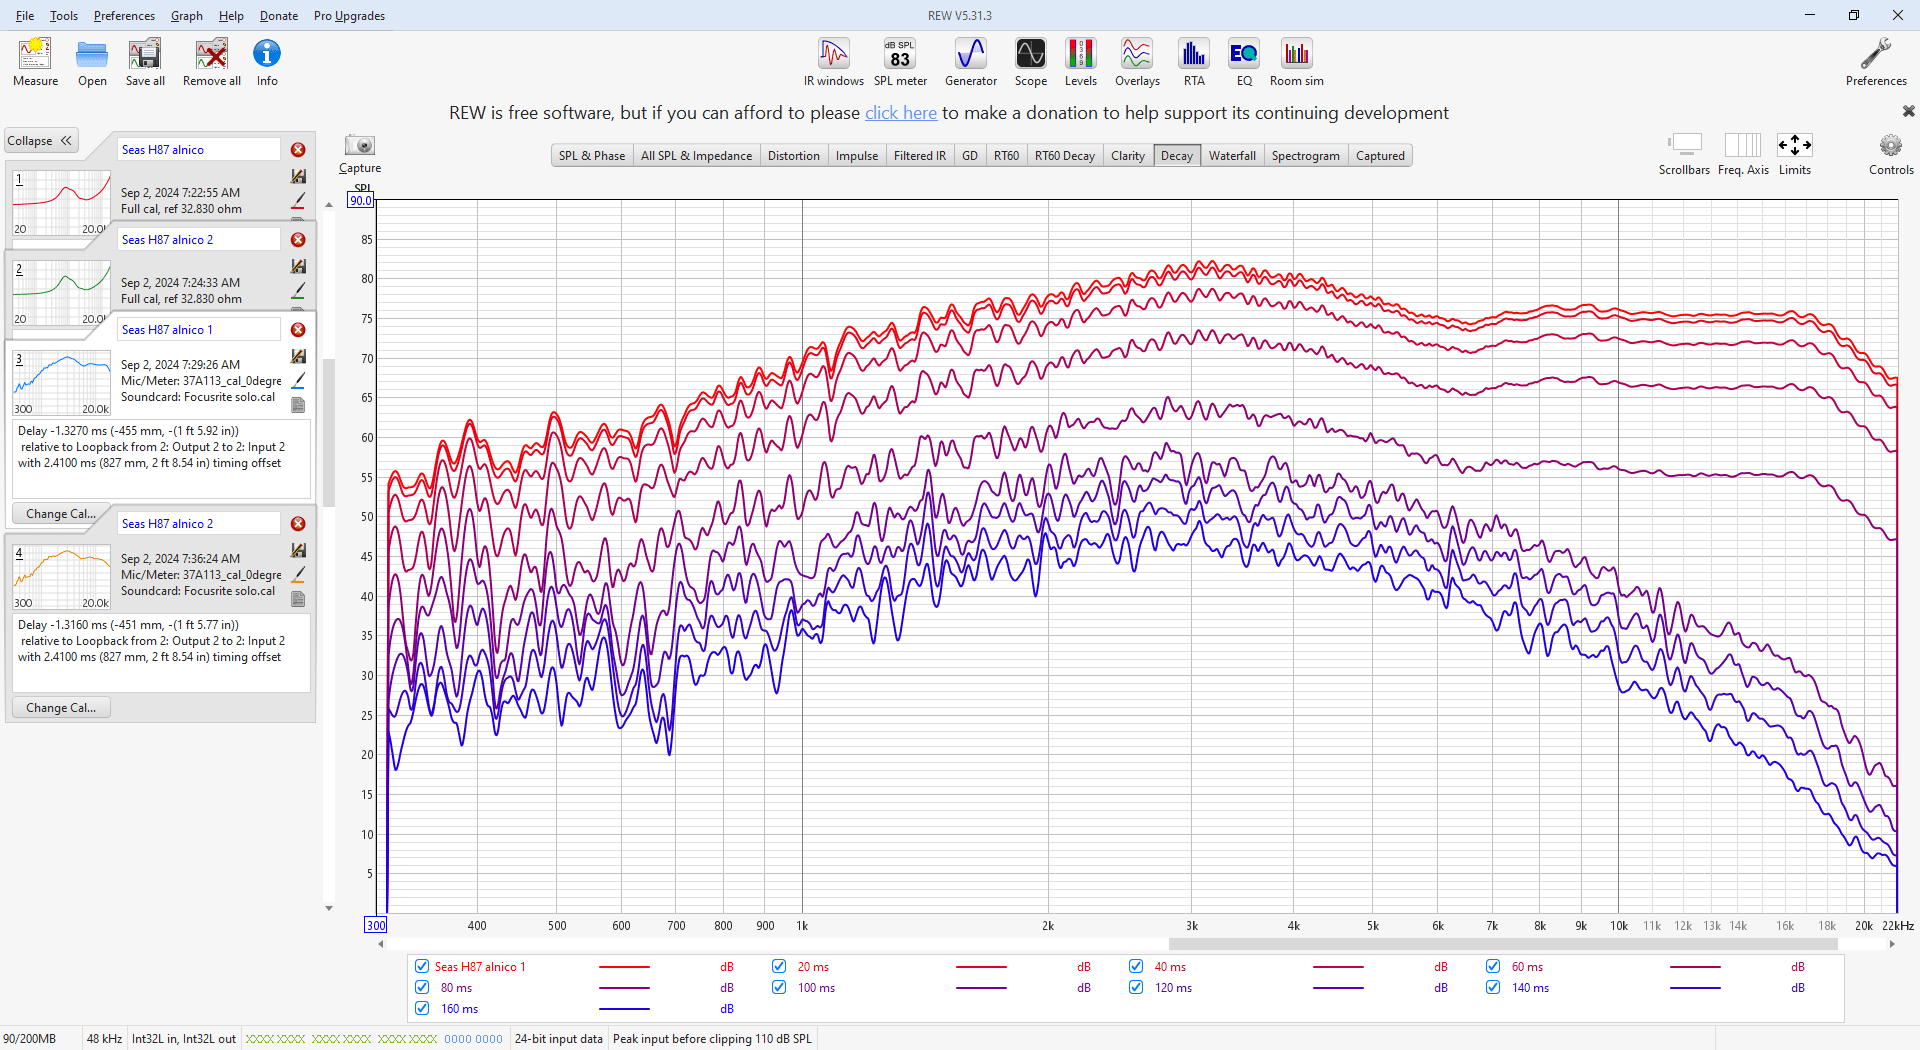Change trace colour of measurement 3
The image size is (1920, 1050).
tap(298, 381)
